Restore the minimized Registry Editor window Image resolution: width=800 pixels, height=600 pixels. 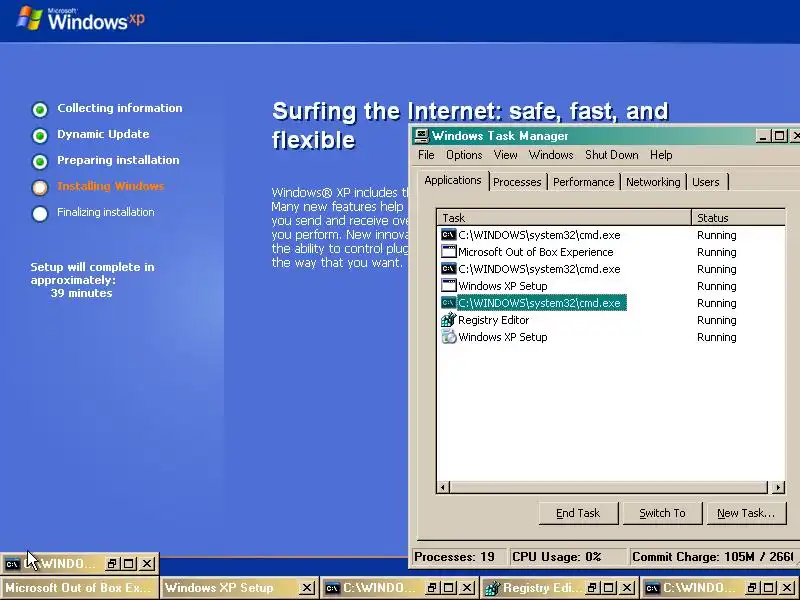tap(591, 588)
